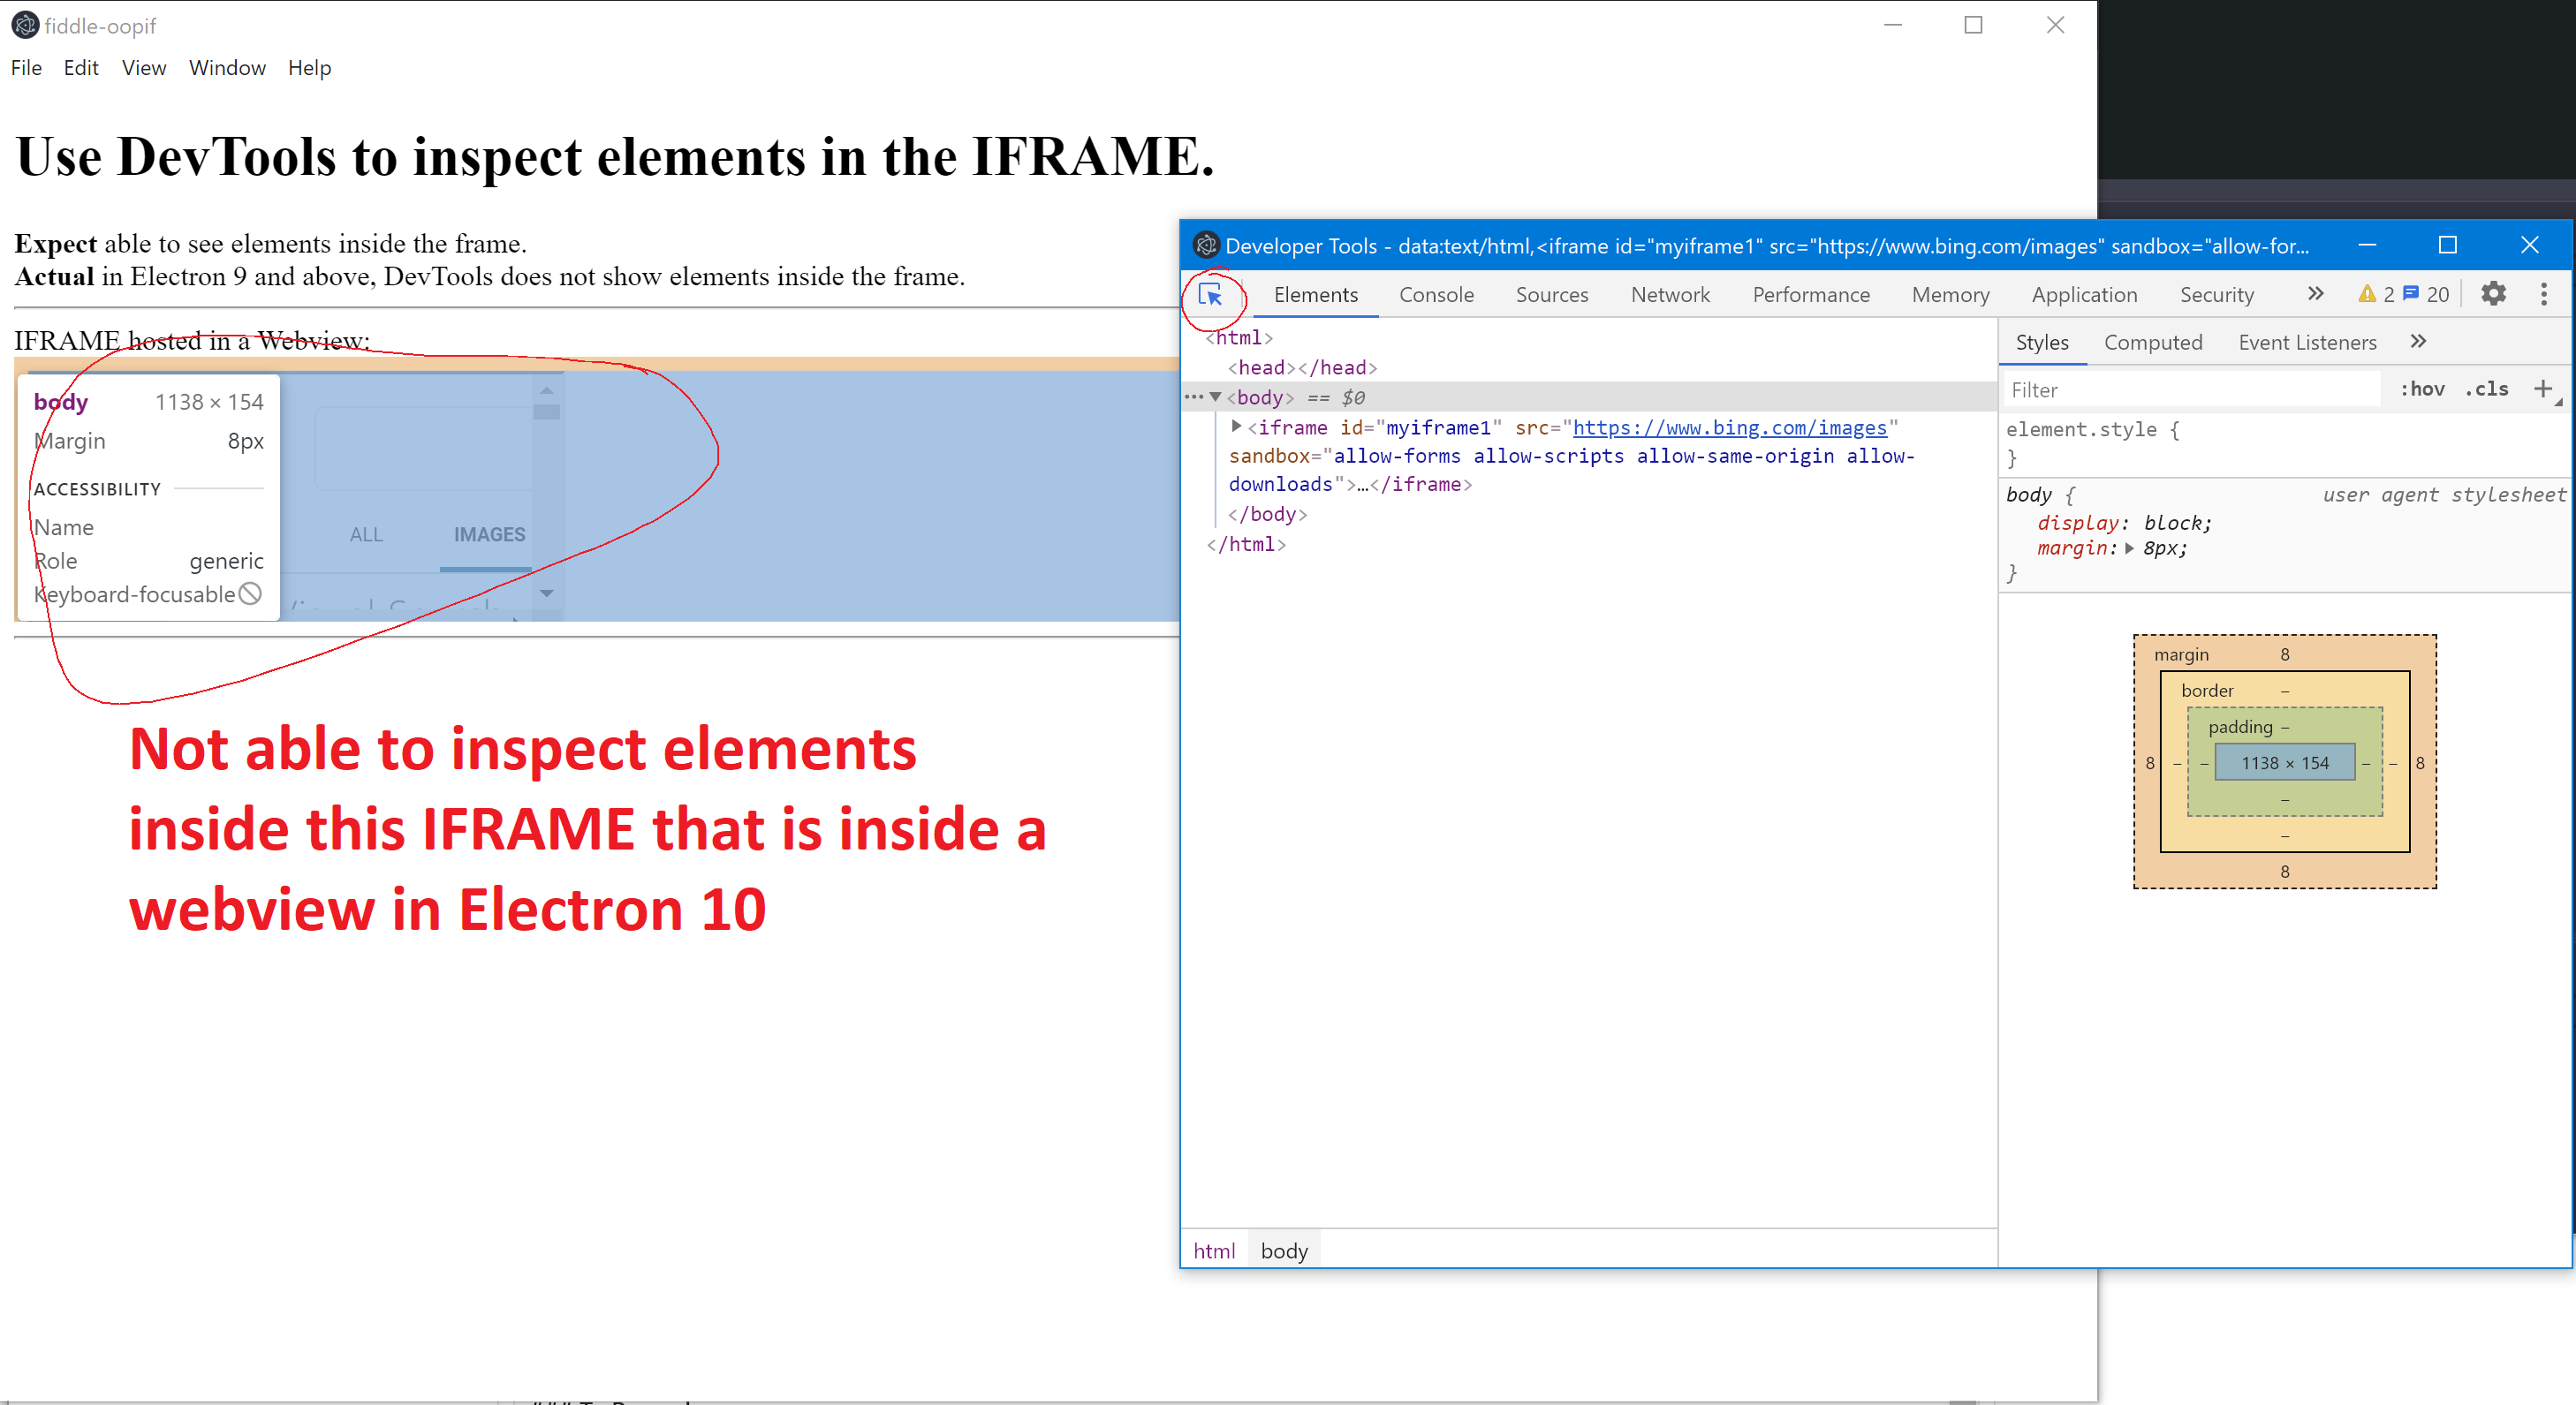Switch to Computed styles tab

click(x=2153, y=343)
